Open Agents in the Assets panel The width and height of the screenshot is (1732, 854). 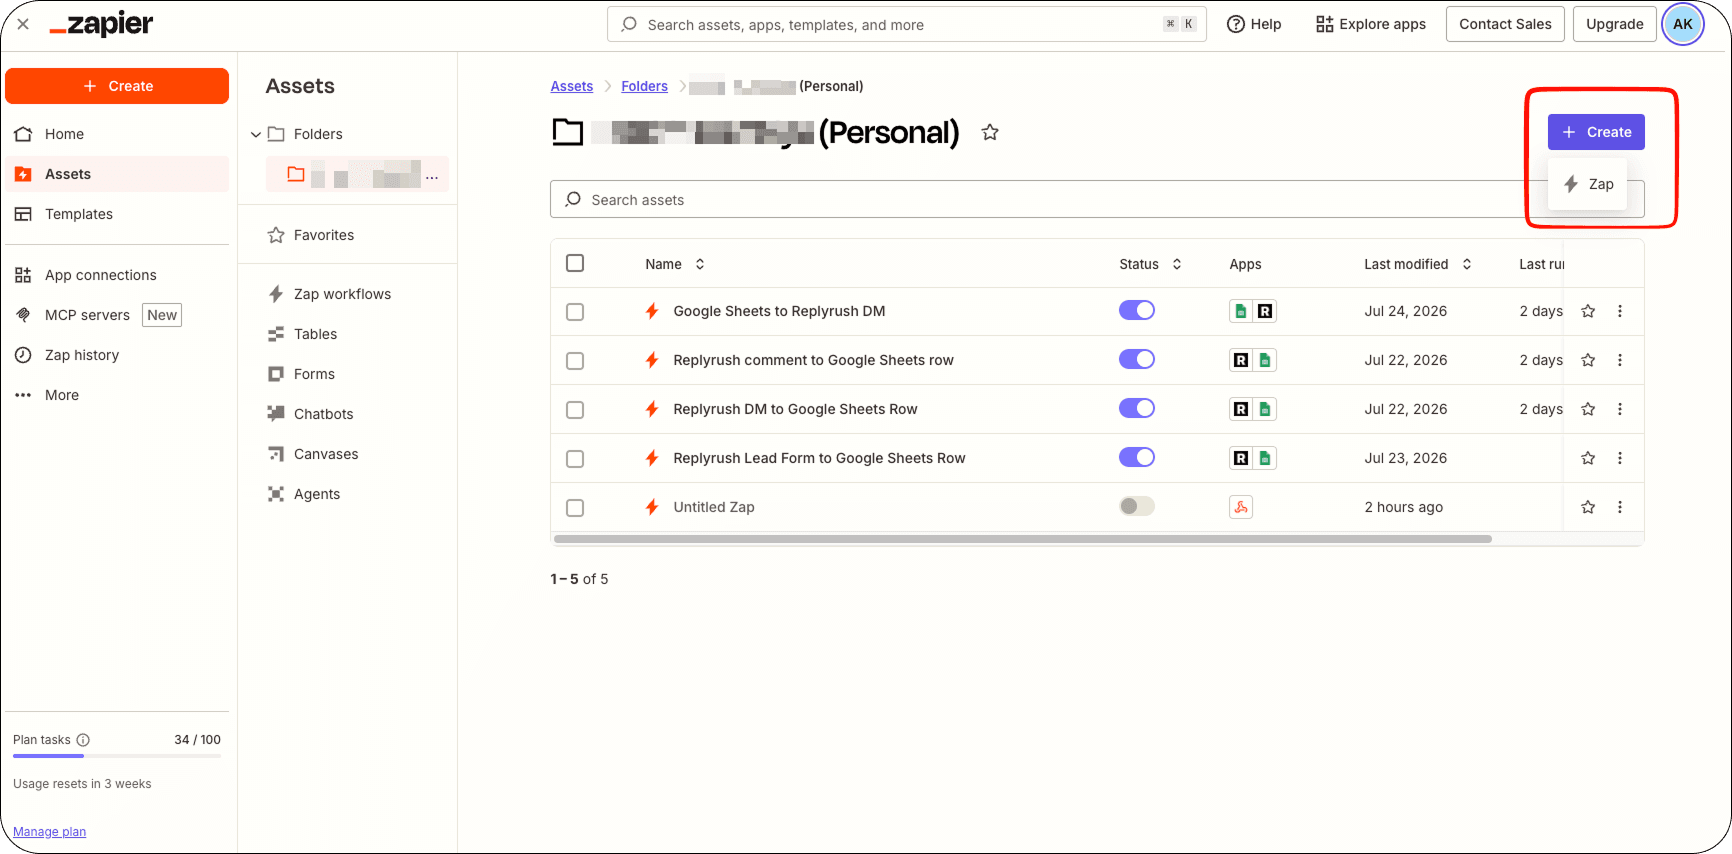(317, 494)
